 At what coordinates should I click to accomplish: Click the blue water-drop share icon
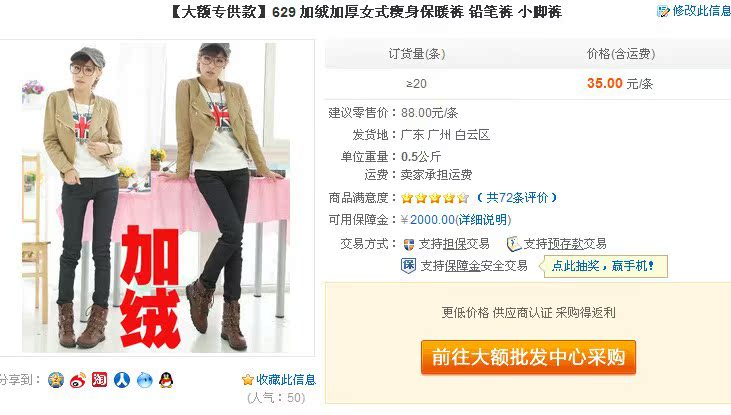[x=145, y=380]
